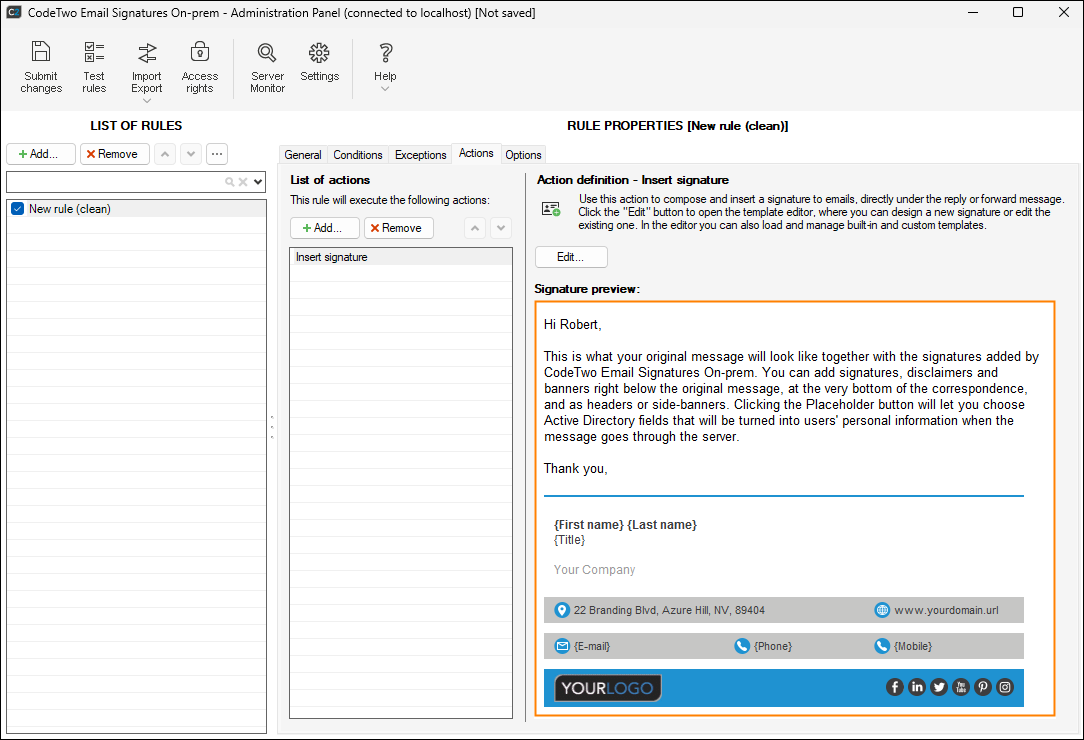Screen dimensions: 1084x740
Task: Open the Options tab
Action: 523,154
